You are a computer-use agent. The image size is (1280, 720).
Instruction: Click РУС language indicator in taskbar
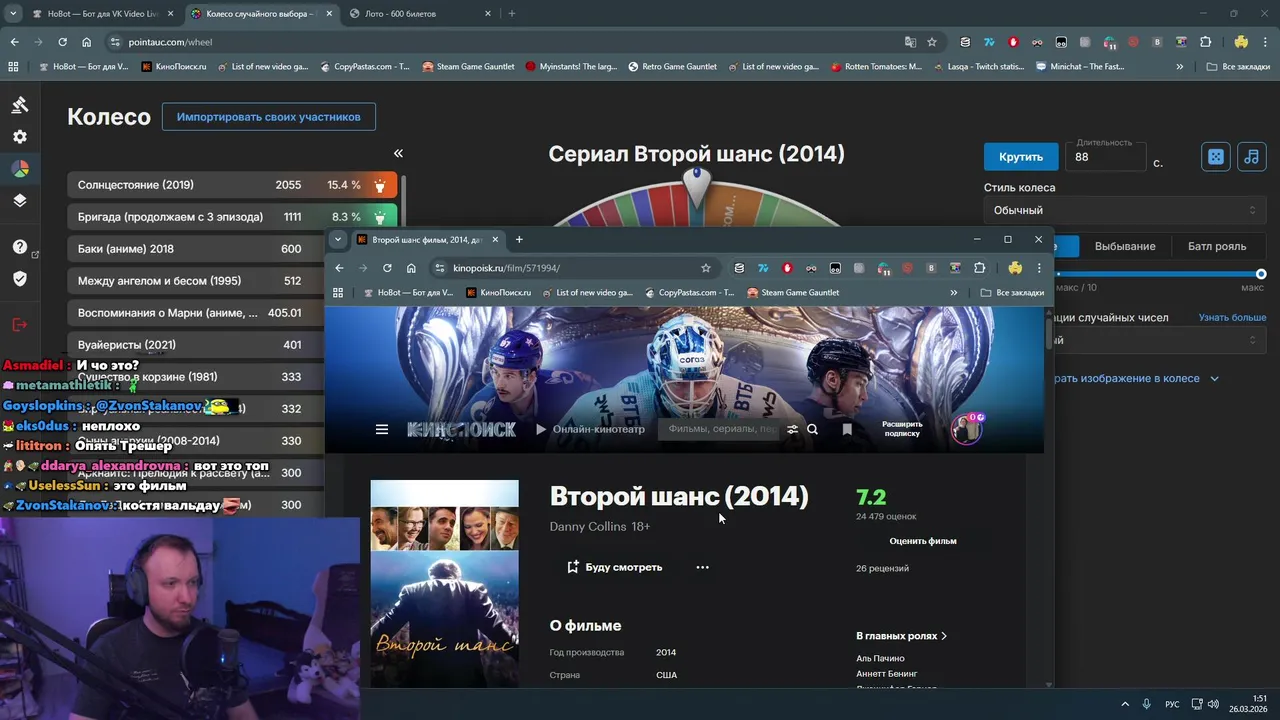pyautogui.click(x=1172, y=704)
